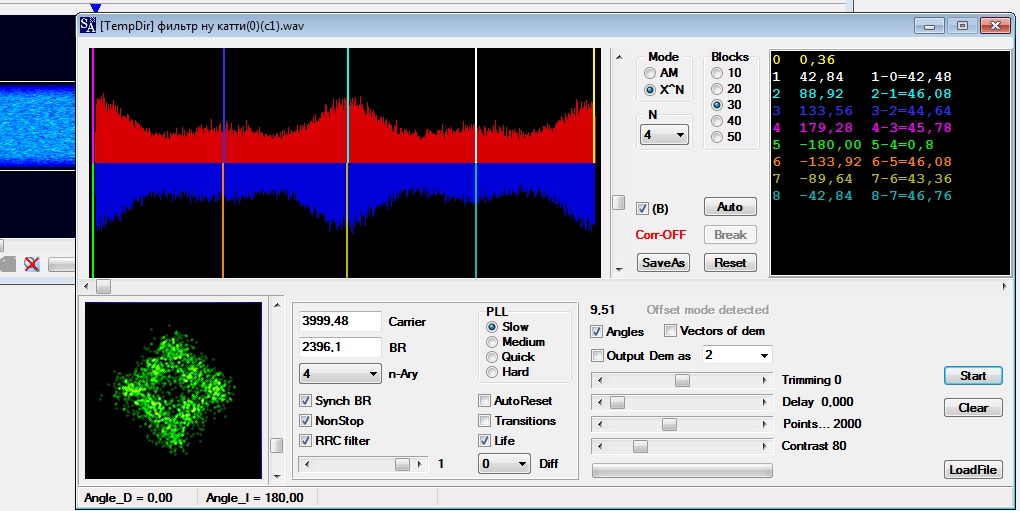This screenshot has width=1020, height=511.
Task: Click angle row '1-0=42,48'
Action: pyautogui.click(x=911, y=77)
